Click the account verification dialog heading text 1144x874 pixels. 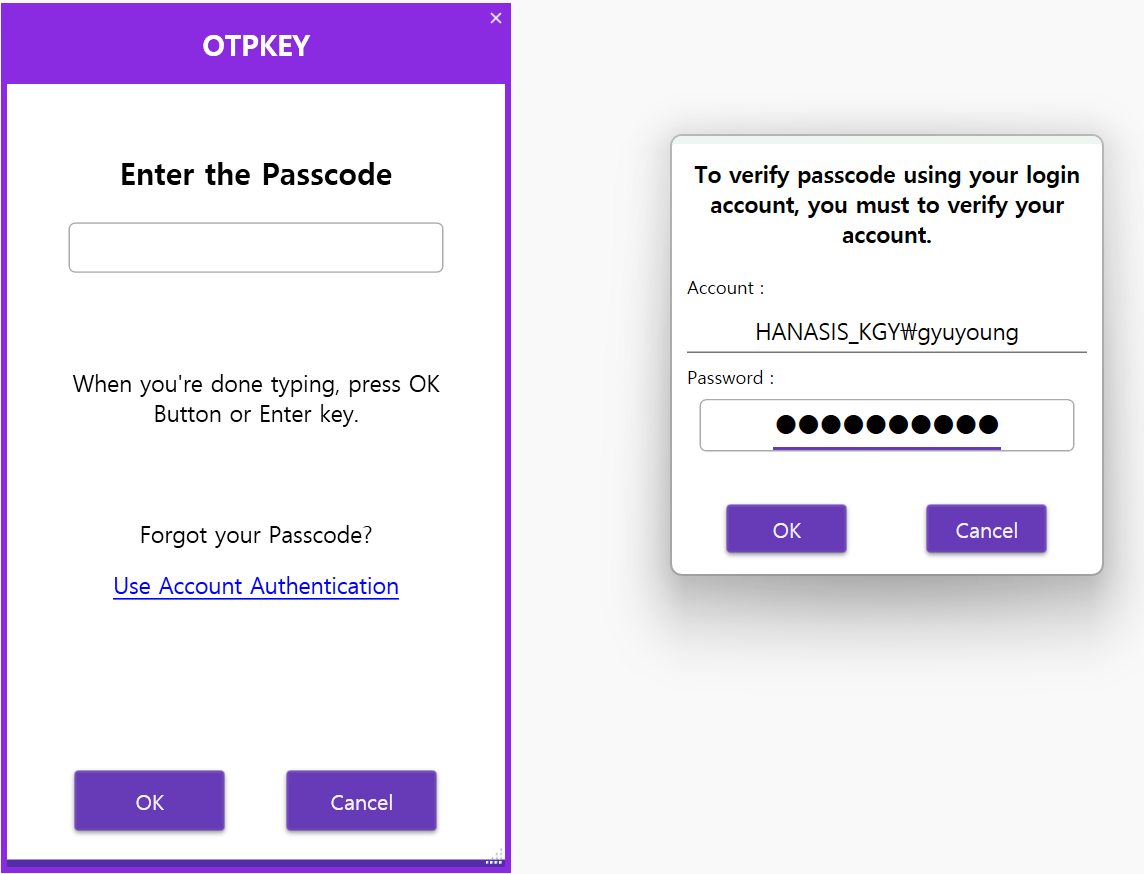point(886,205)
